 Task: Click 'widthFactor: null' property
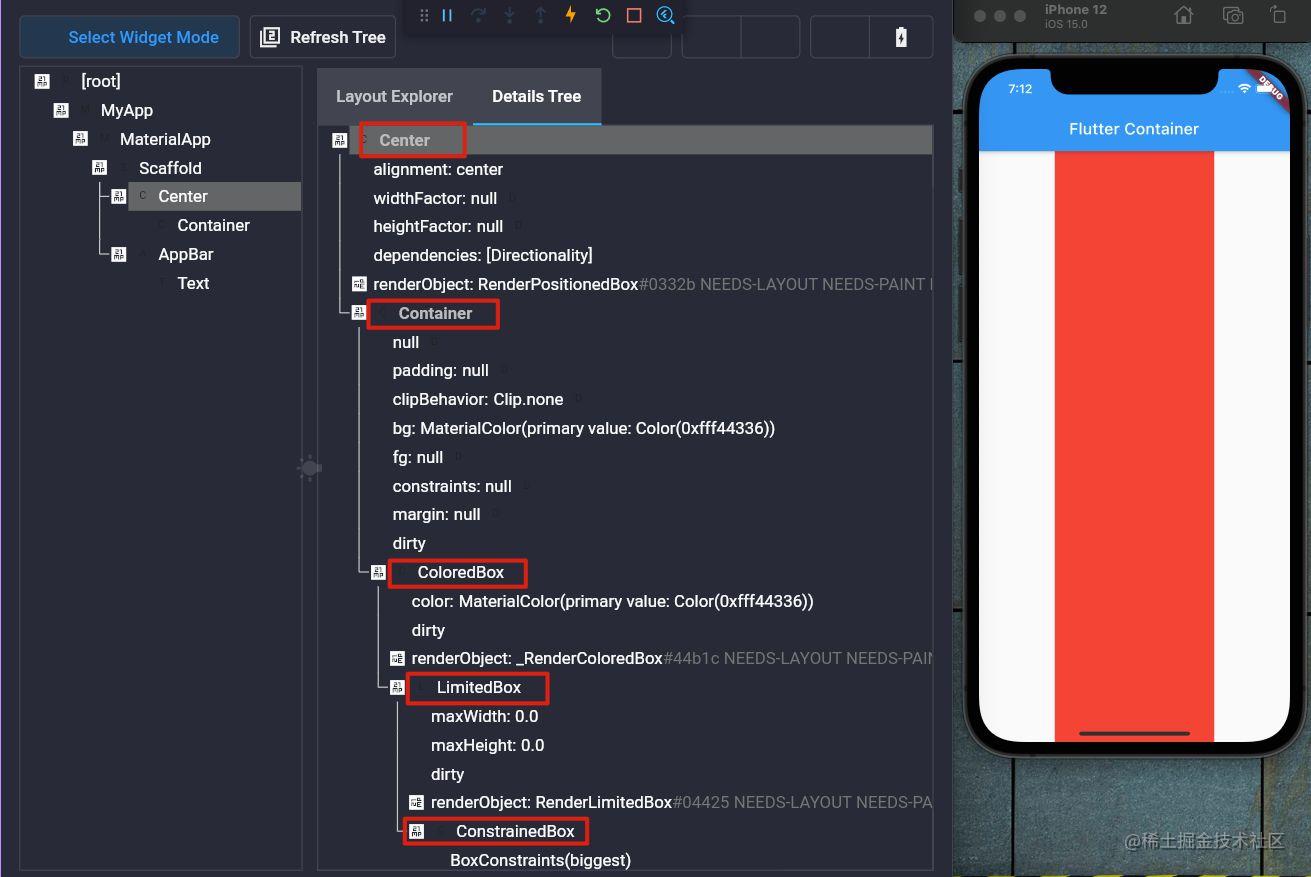[435, 198]
